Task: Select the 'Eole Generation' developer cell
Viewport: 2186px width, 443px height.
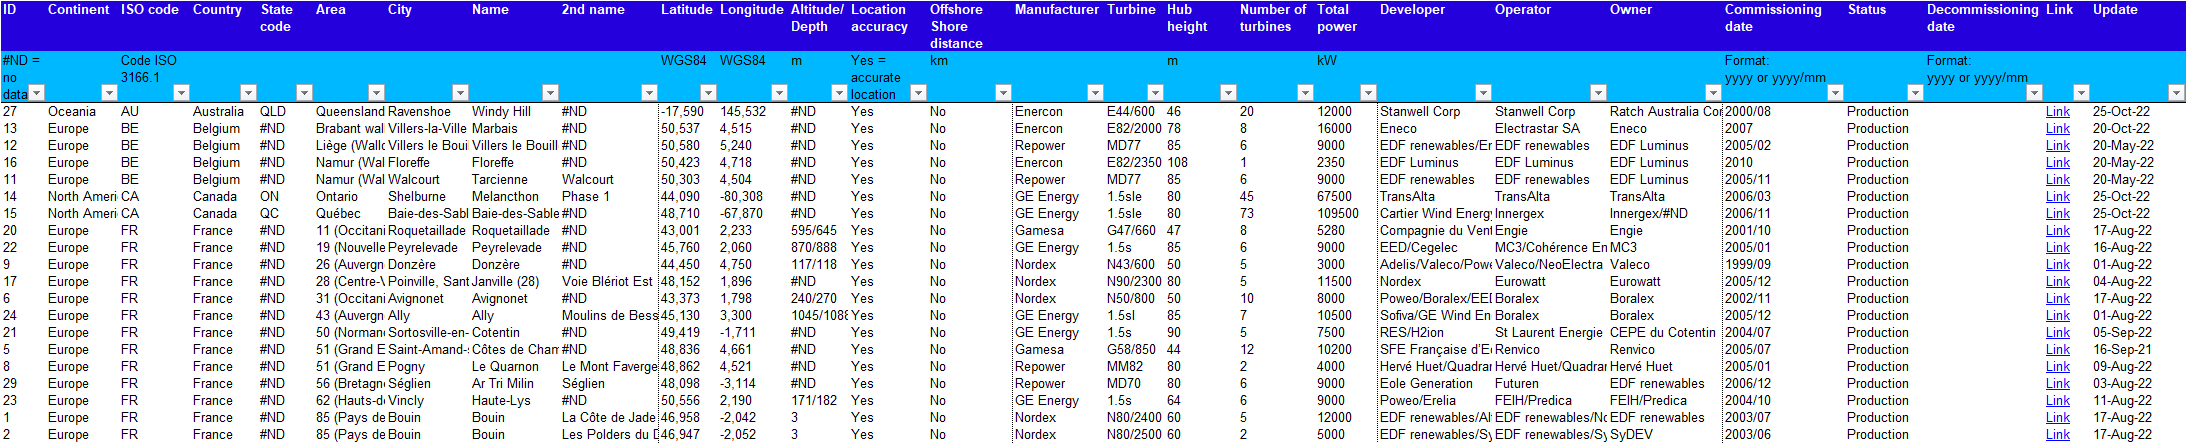Action: coord(1434,384)
